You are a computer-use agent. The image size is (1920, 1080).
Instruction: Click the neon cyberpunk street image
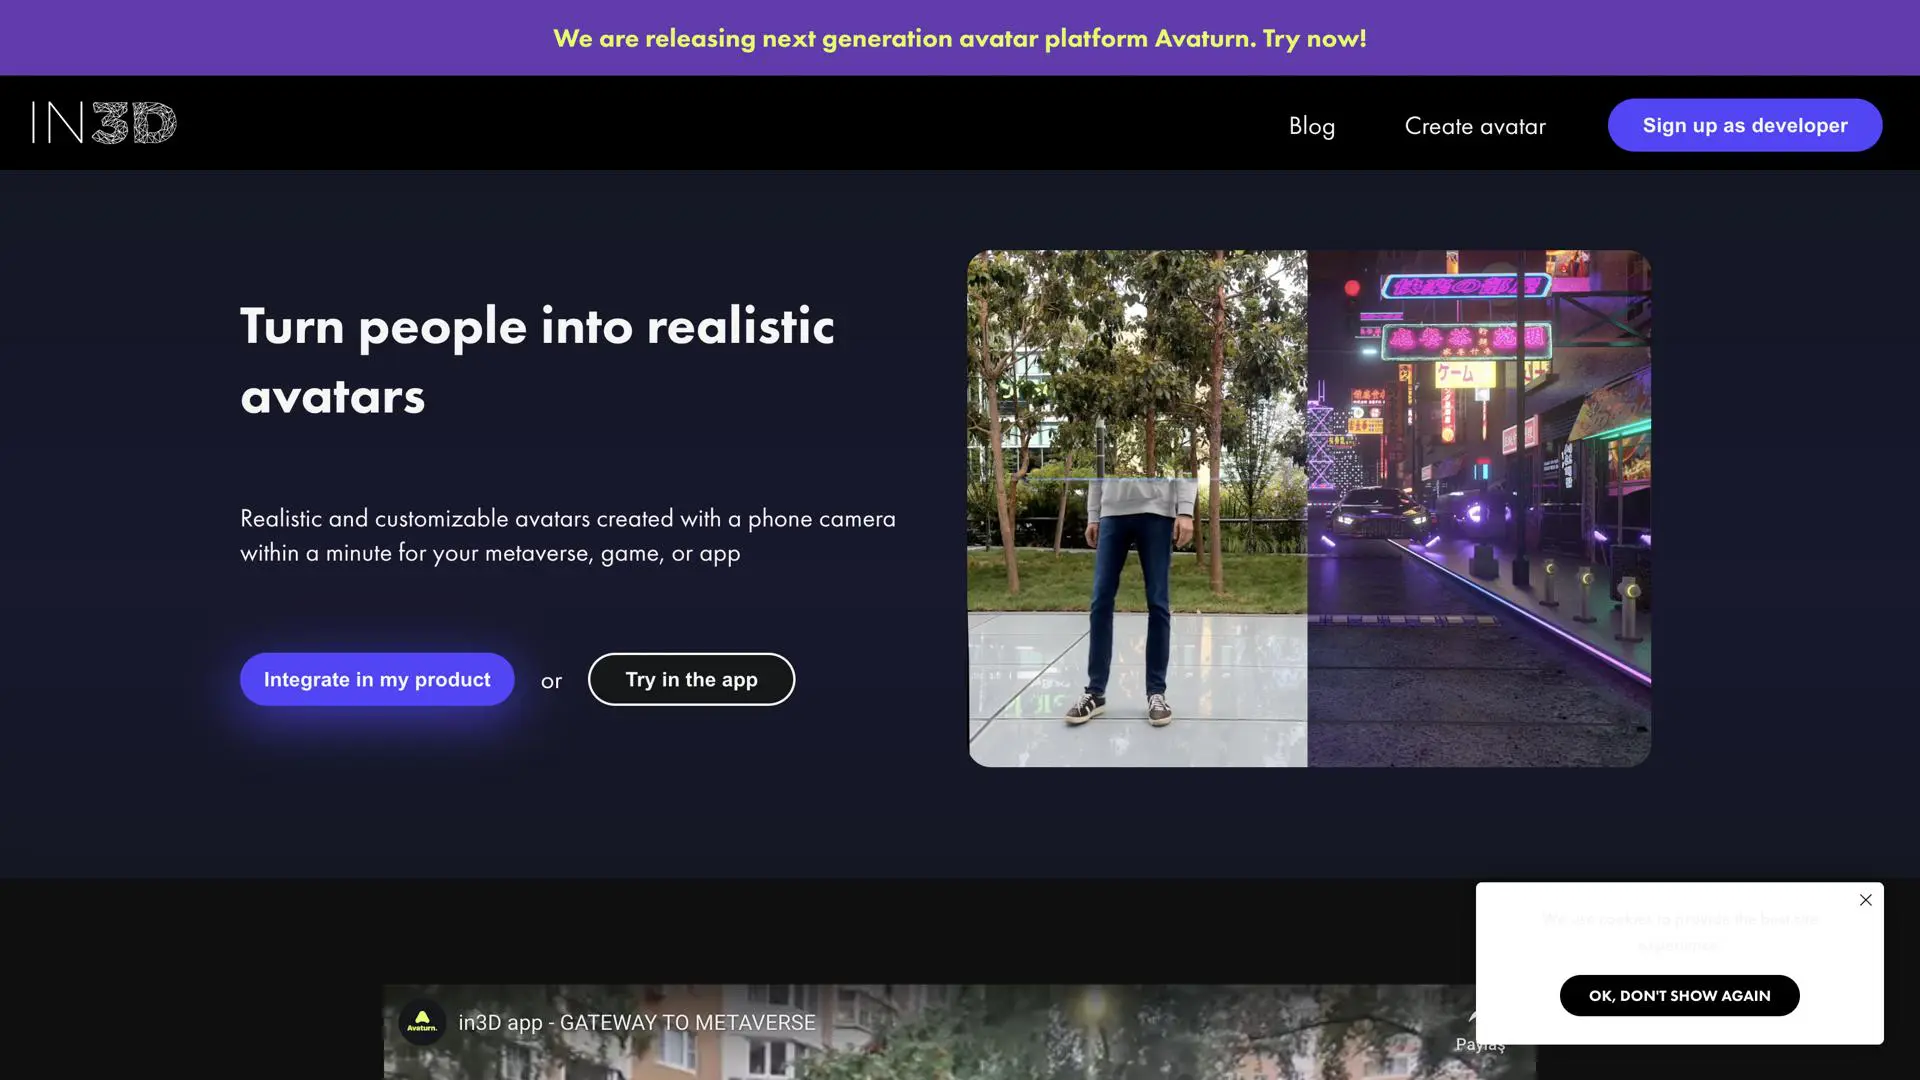pyautogui.click(x=1478, y=508)
